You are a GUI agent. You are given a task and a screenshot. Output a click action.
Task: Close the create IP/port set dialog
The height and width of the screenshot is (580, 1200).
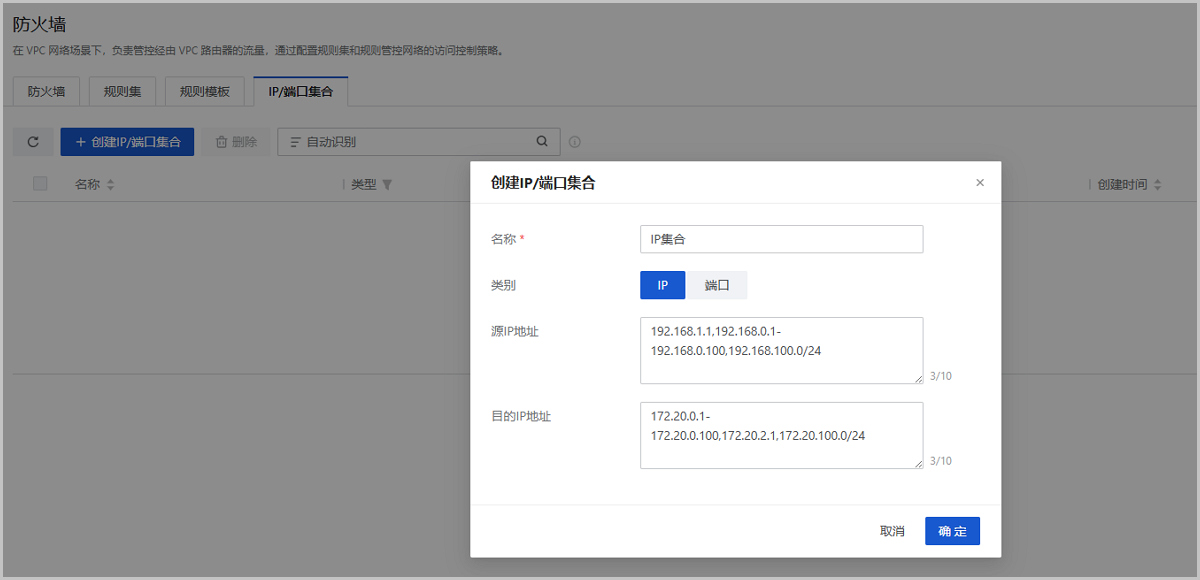tap(980, 182)
